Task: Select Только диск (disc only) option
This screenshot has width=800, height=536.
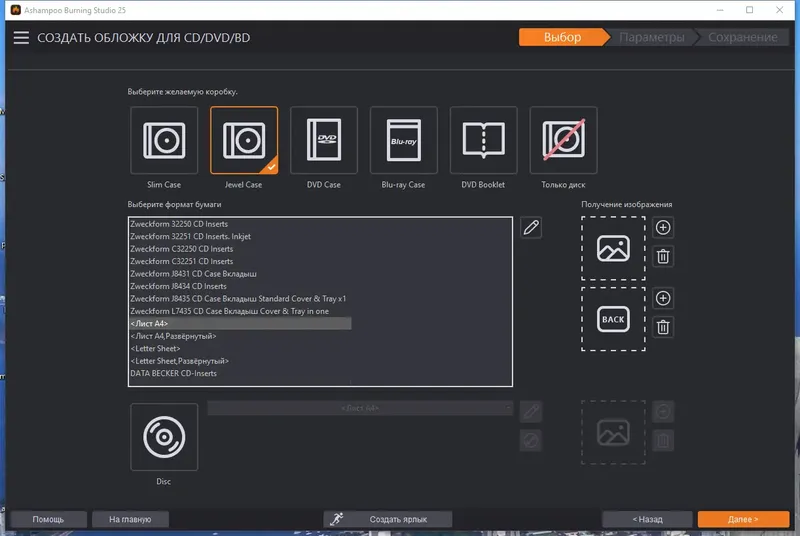Action: [563, 140]
